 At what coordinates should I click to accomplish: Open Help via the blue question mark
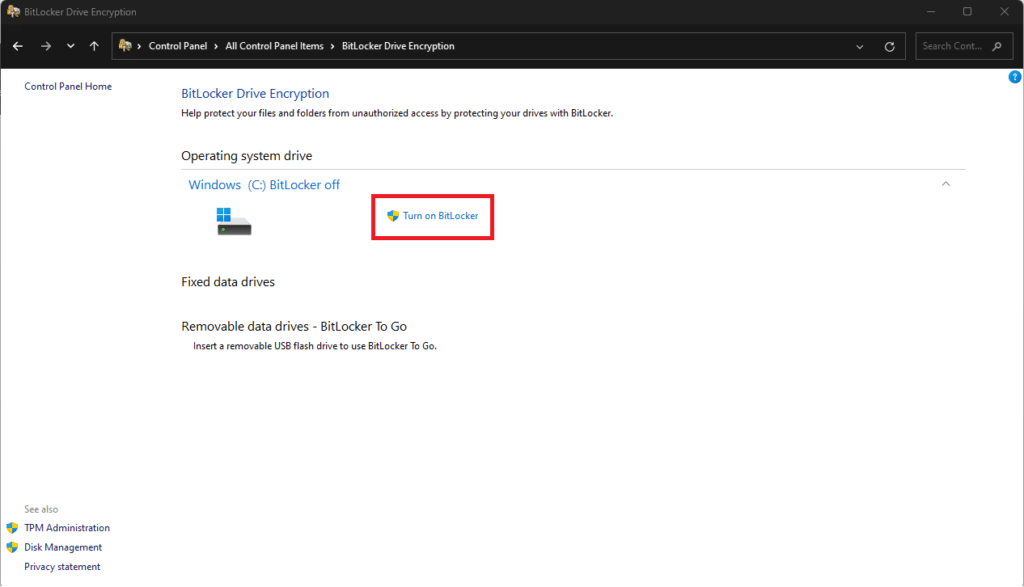(1015, 77)
